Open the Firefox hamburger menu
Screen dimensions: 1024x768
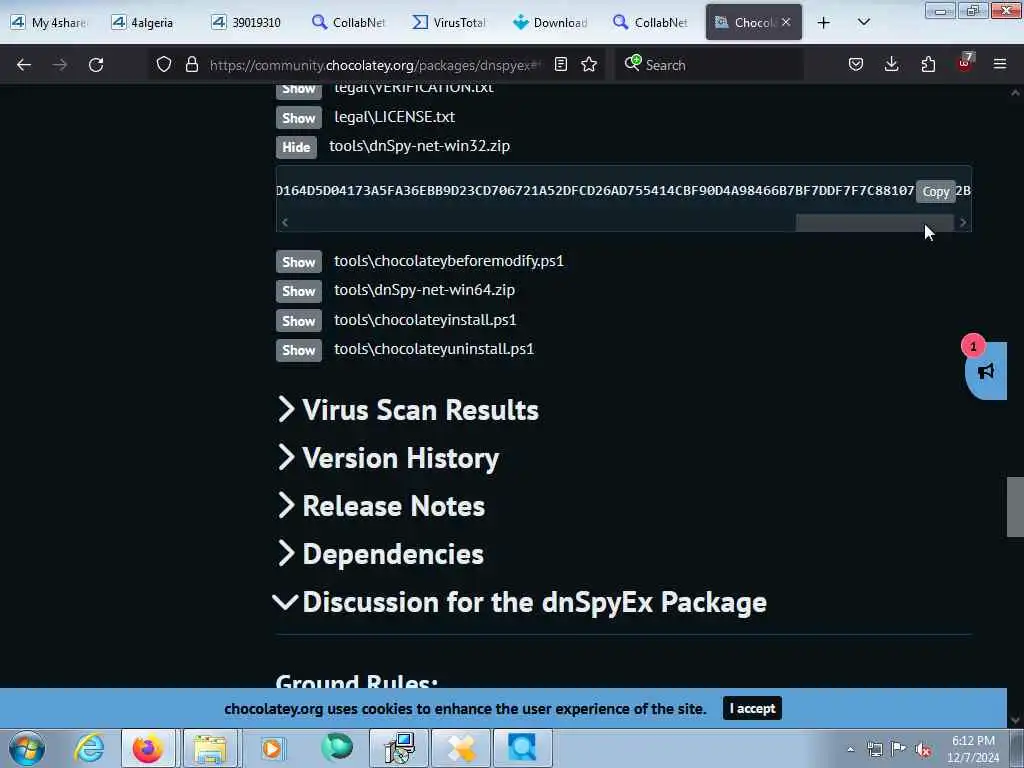pos(1000,64)
